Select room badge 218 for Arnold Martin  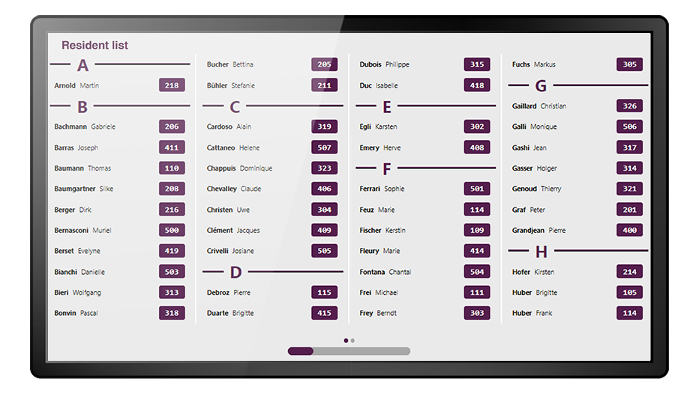[172, 85]
